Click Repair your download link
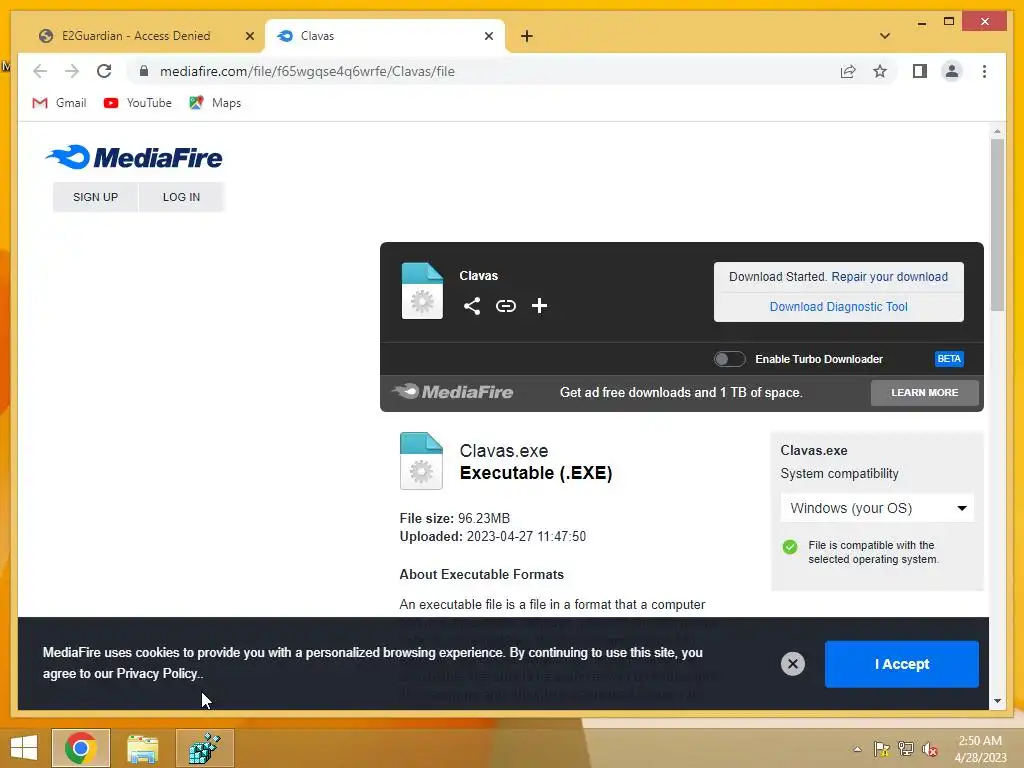The image size is (1024, 768). pyautogui.click(x=889, y=277)
